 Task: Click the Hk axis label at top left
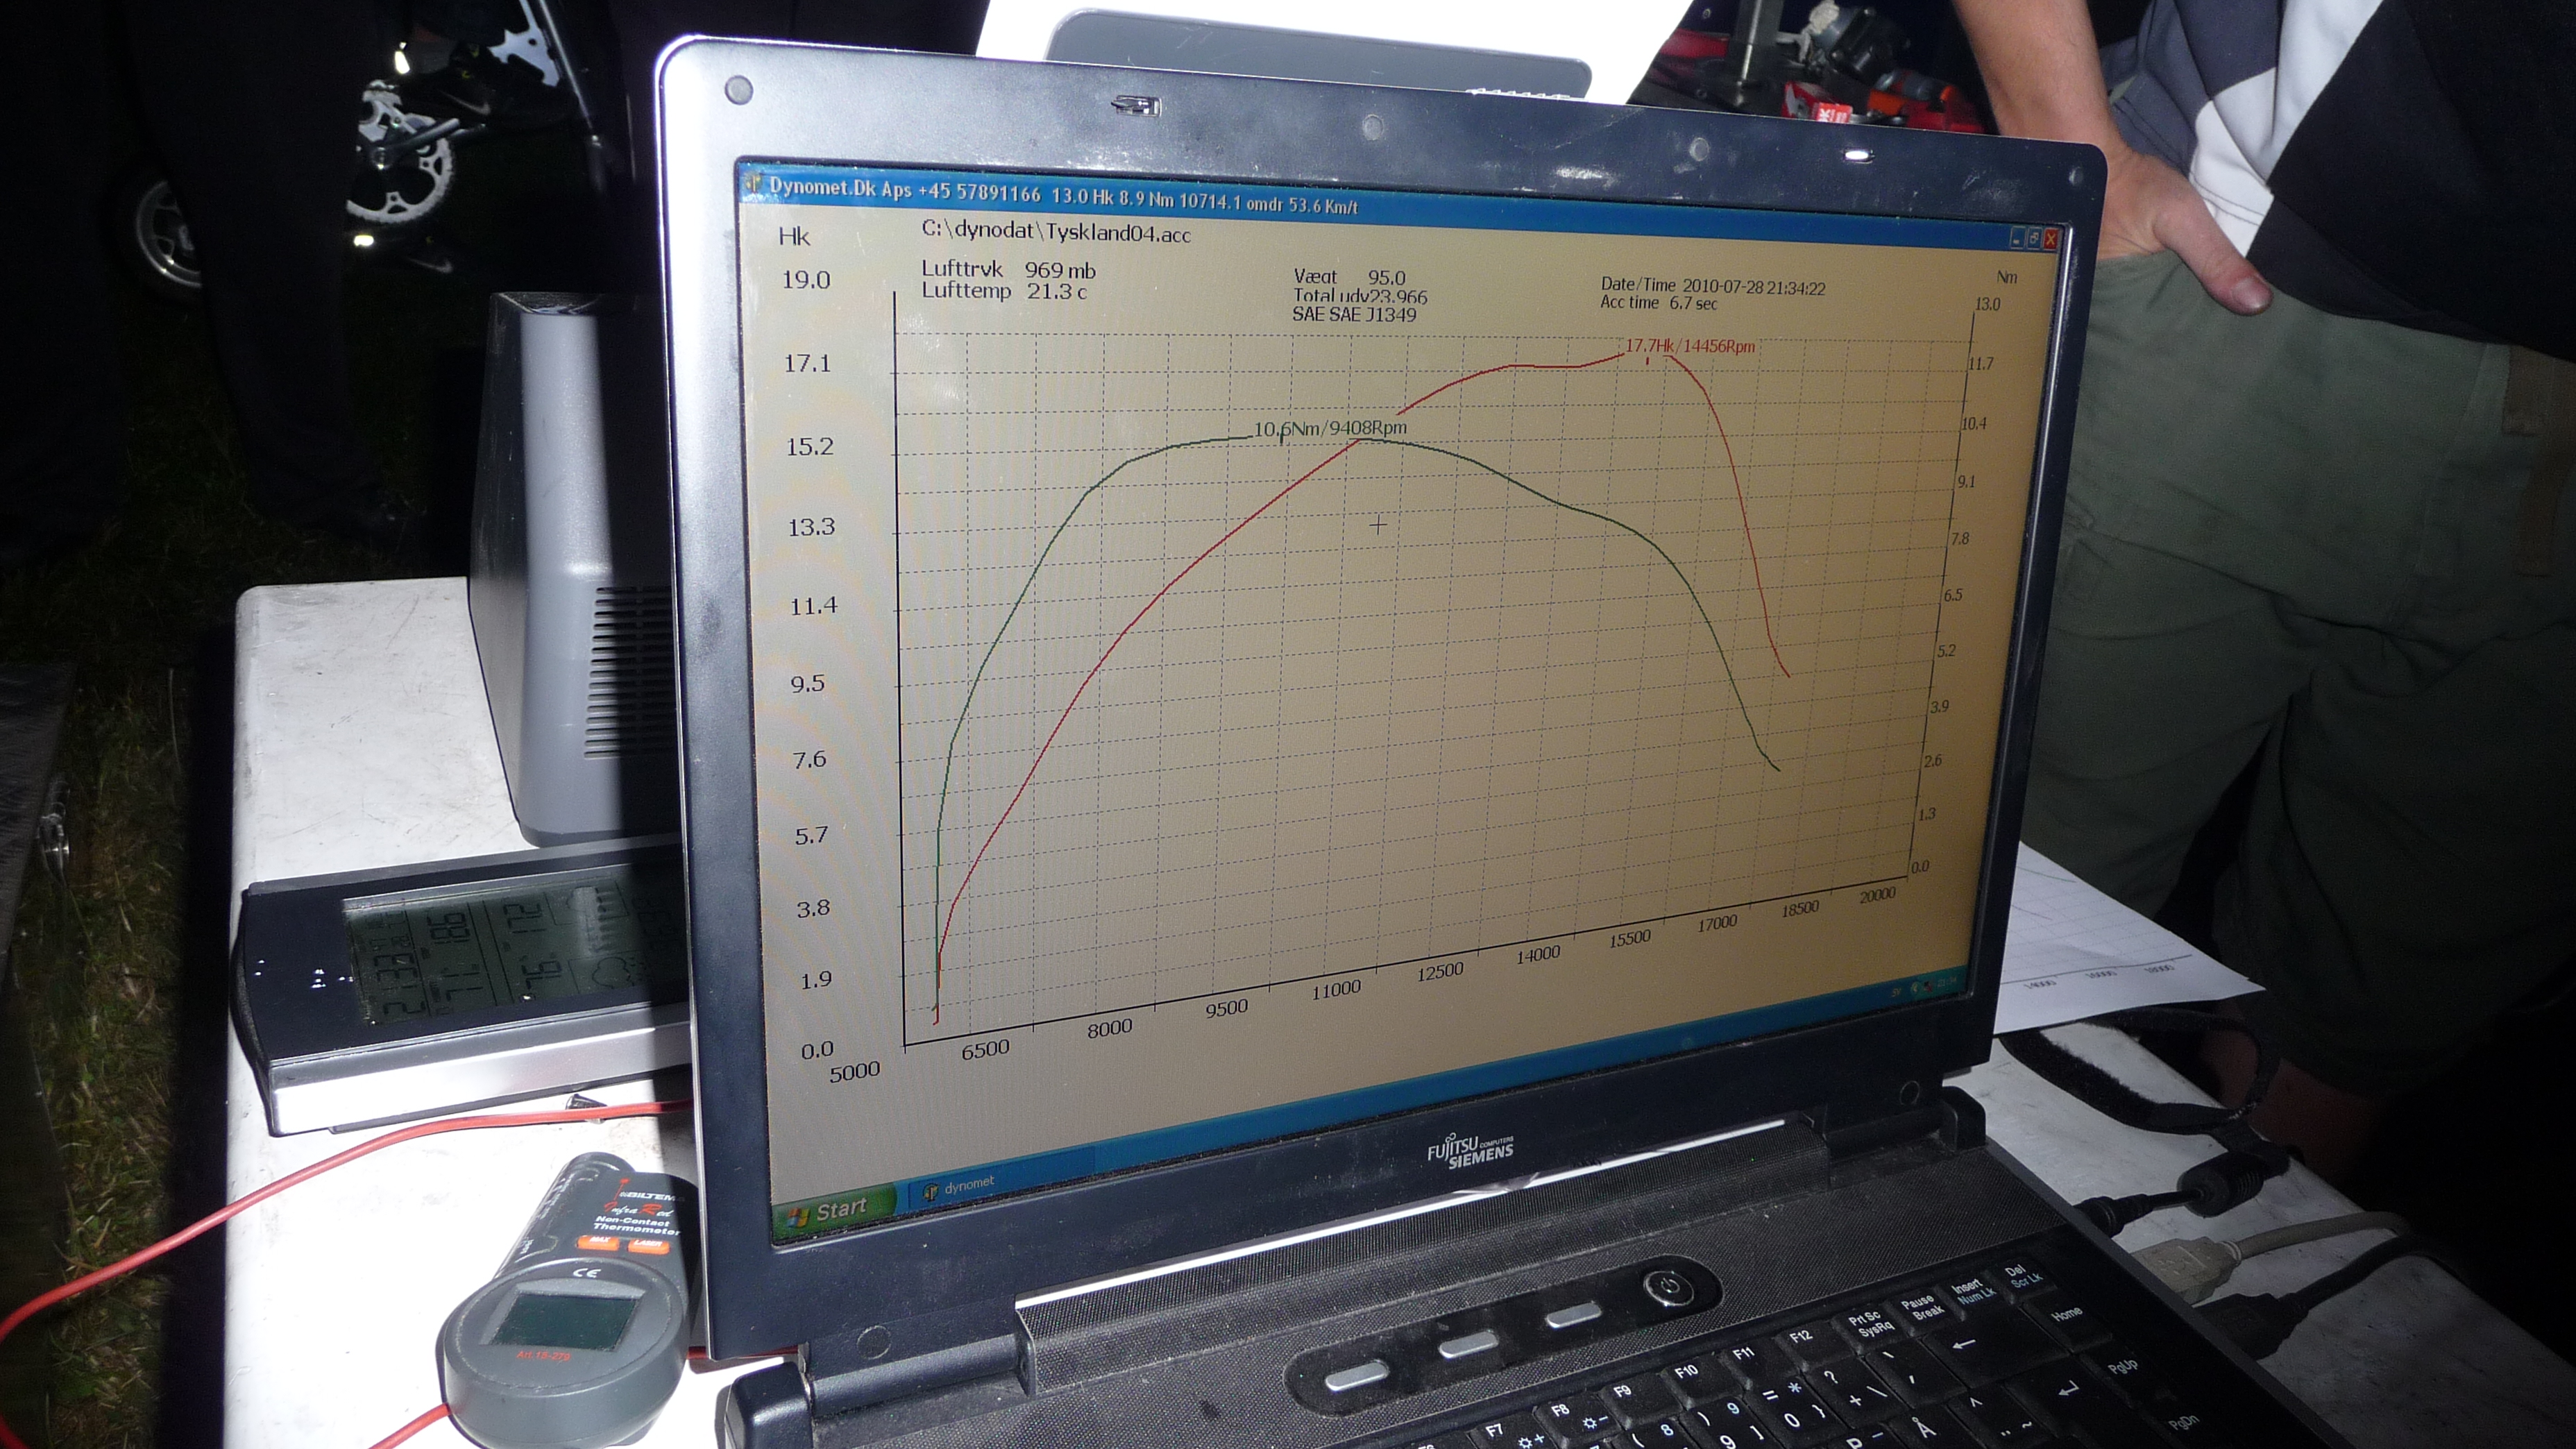[794, 237]
